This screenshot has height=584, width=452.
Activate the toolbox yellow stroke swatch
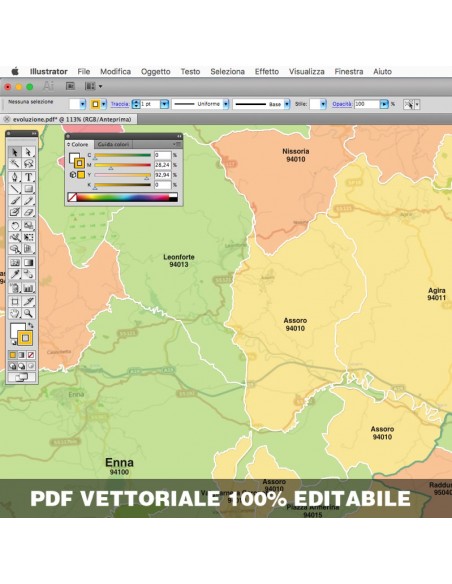click(x=25, y=338)
